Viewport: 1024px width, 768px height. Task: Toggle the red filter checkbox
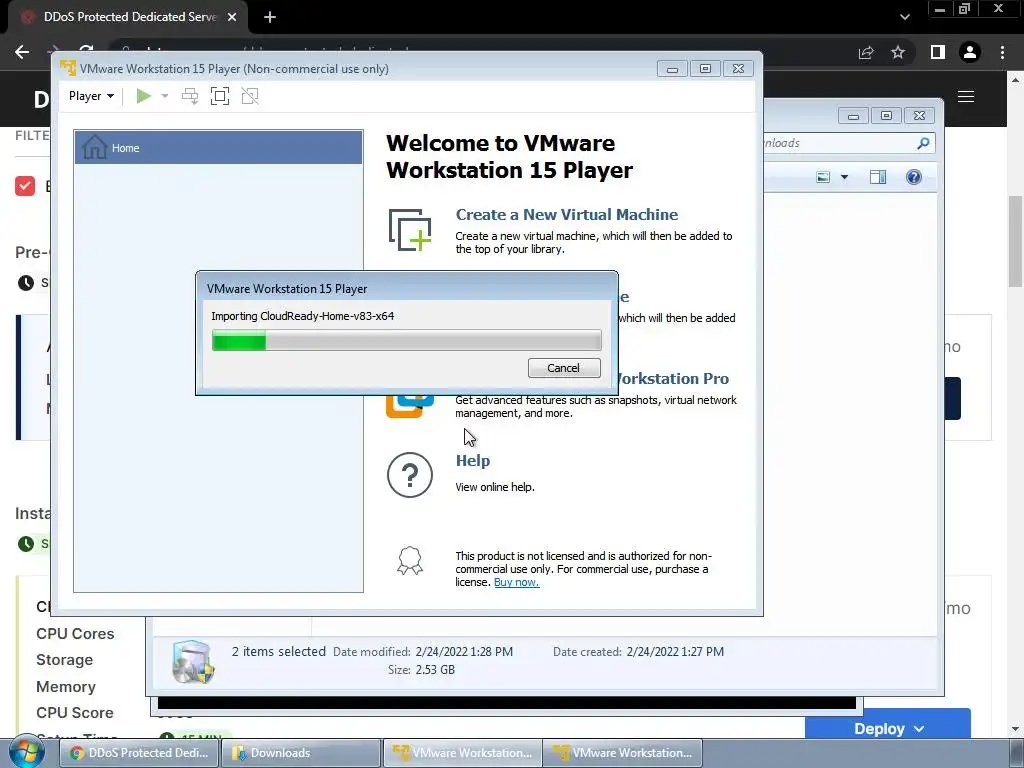(x=25, y=186)
